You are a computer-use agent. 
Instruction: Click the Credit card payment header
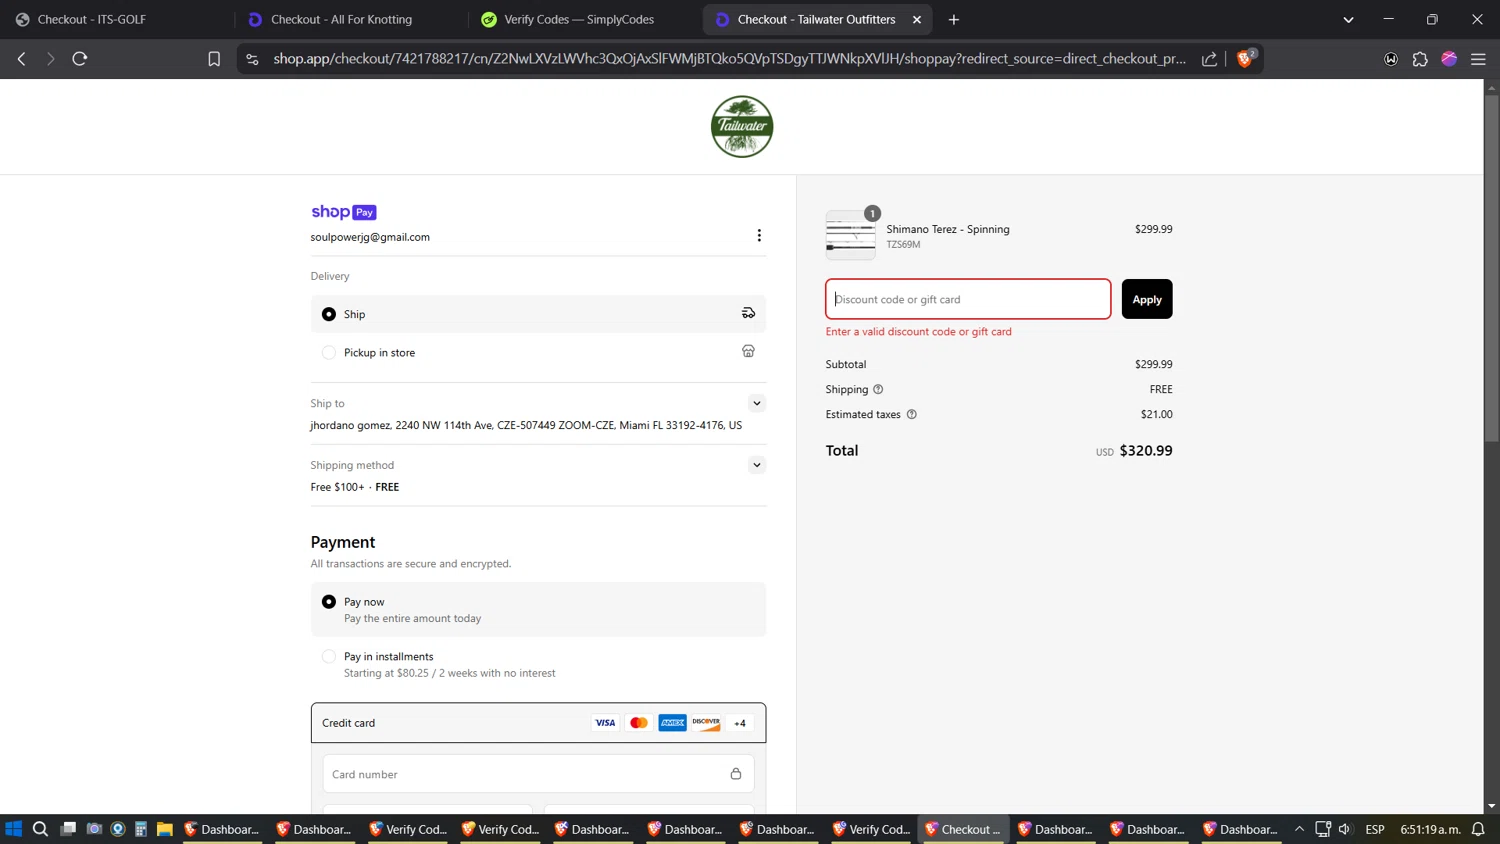pos(538,723)
